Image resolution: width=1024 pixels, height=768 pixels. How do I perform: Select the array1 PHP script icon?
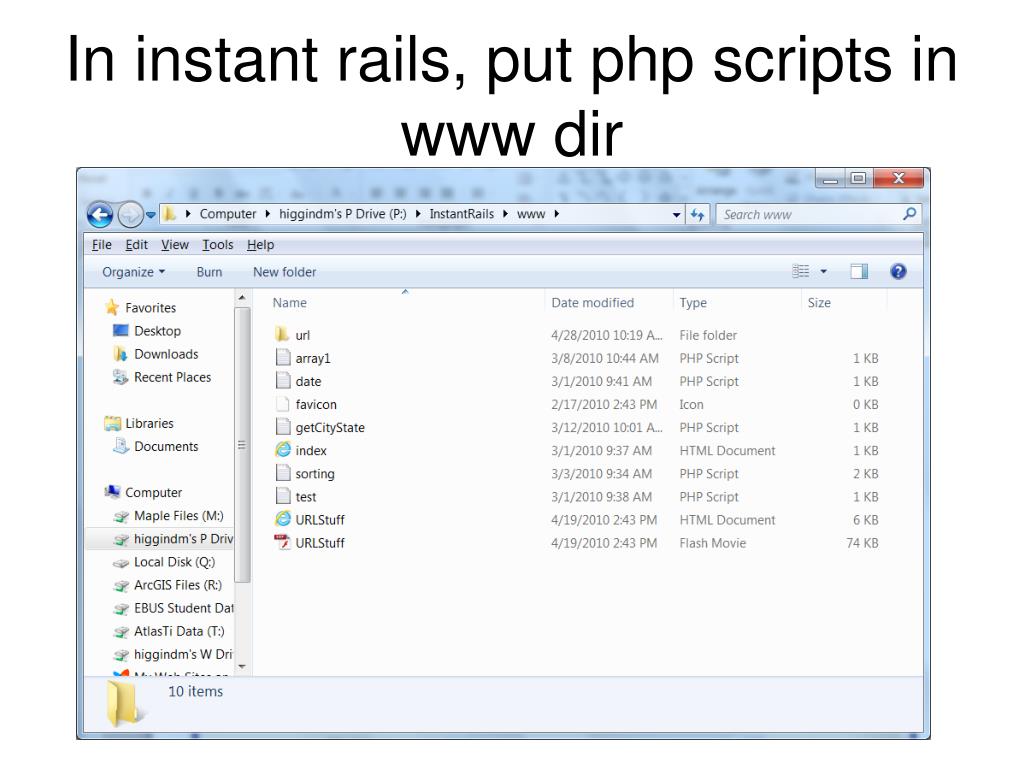283,357
